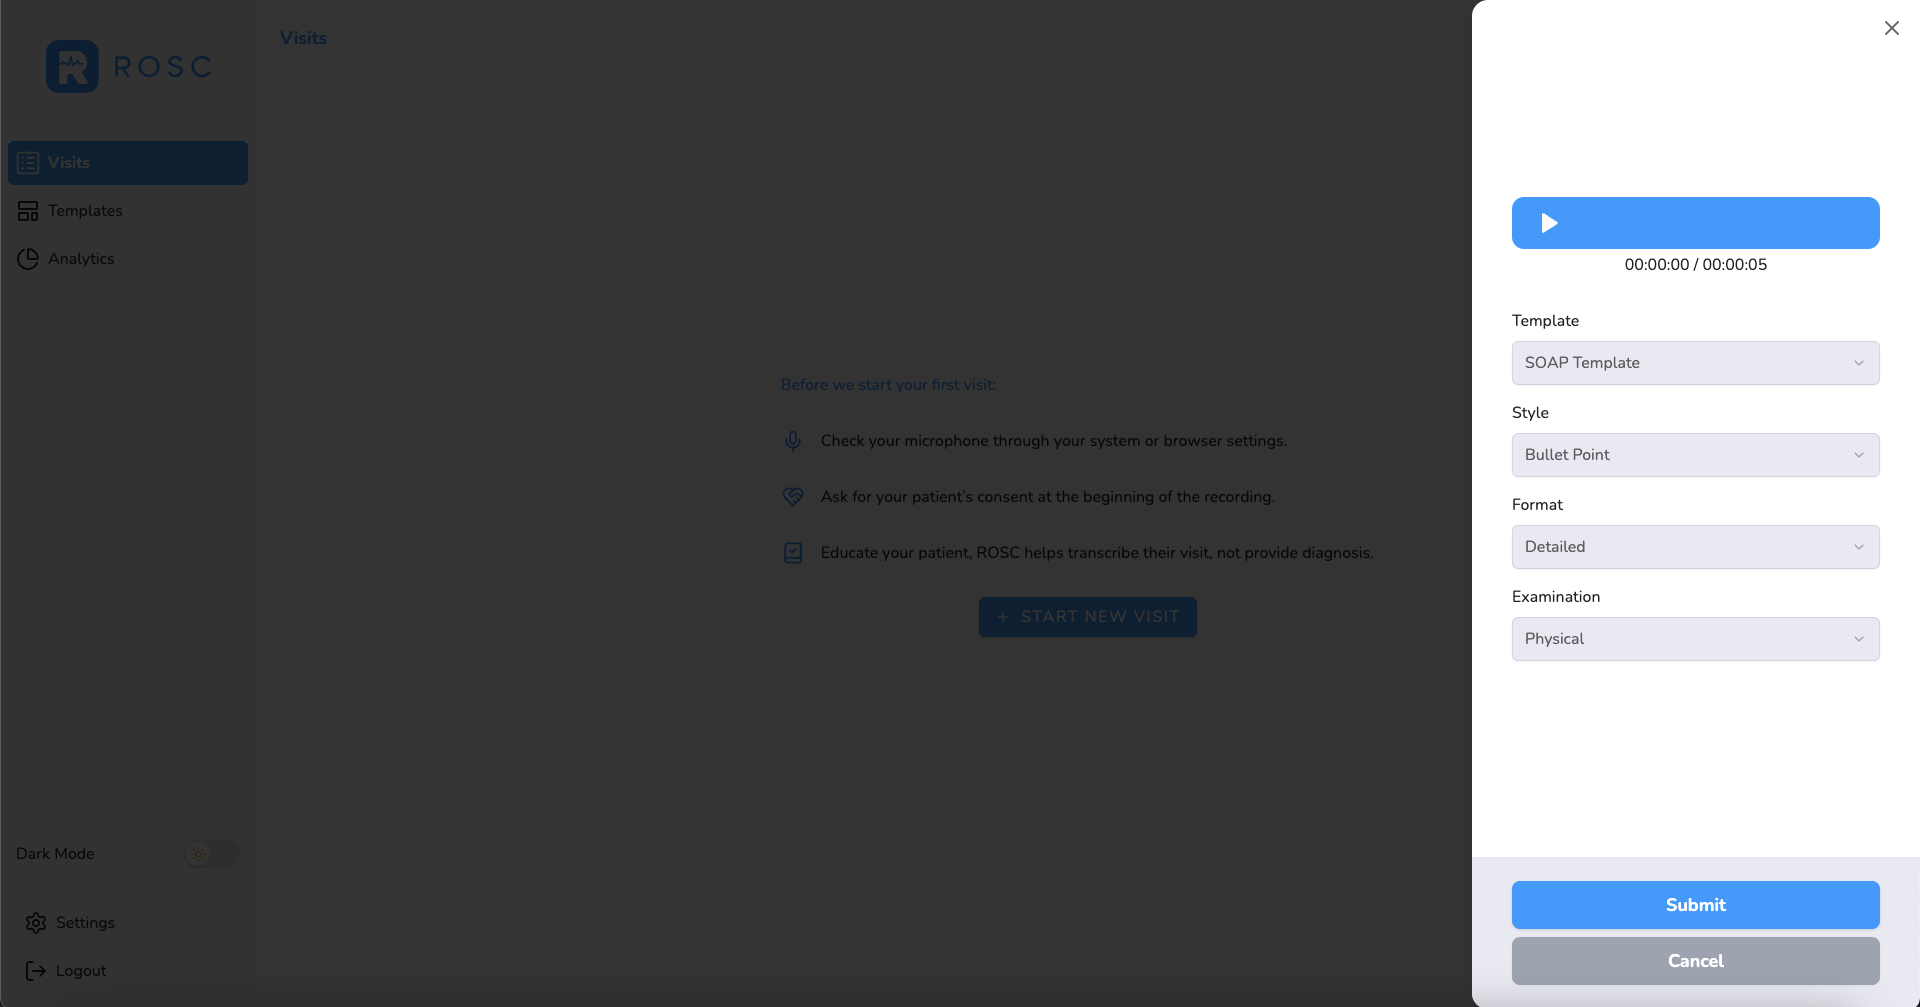Image resolution: width=1920 pixels, height=1007 pixels.
Task: Open the SOAP Template dropdown
Action: click(x=1694, y=362)
